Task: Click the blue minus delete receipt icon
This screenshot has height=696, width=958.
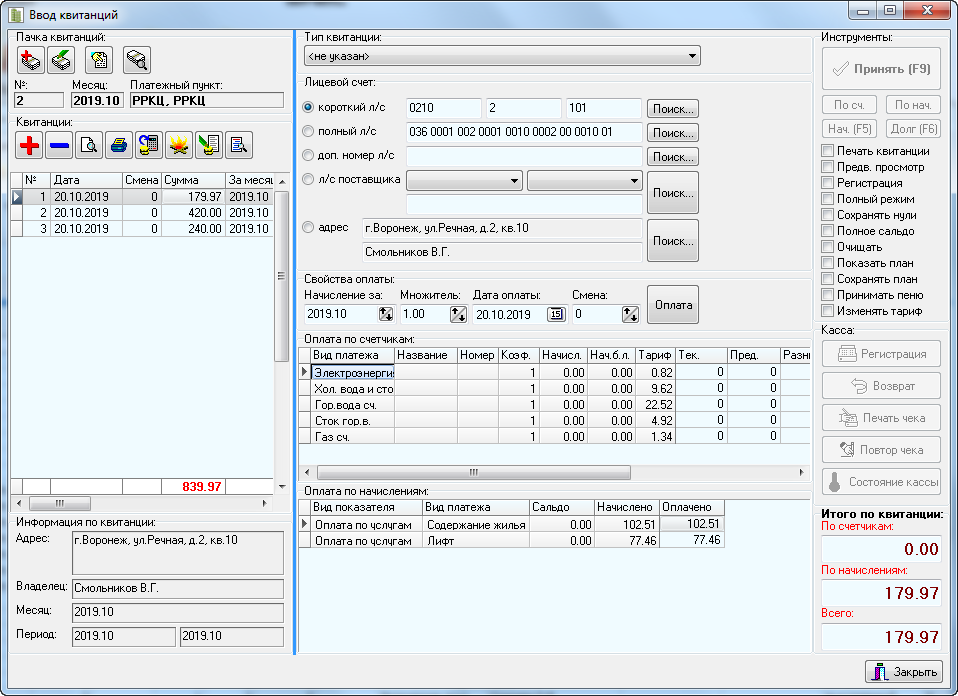Action: tap(59, 146)
